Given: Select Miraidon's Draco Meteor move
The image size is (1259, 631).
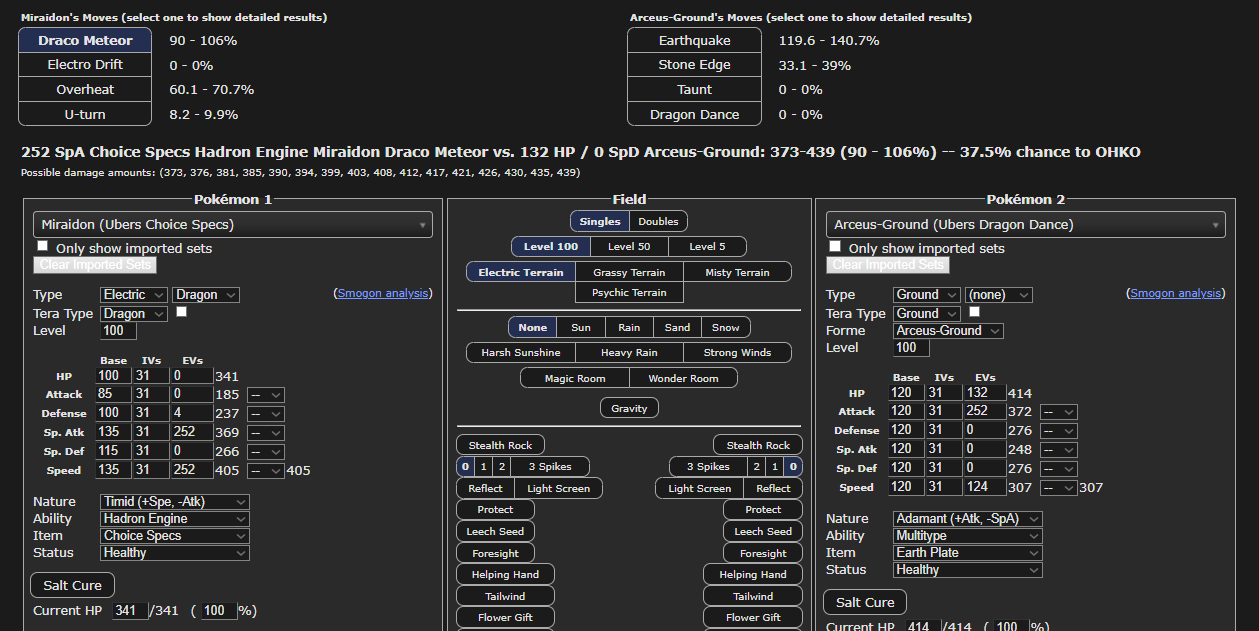Looking at the screenshot, I should click(x=85, y=40).
